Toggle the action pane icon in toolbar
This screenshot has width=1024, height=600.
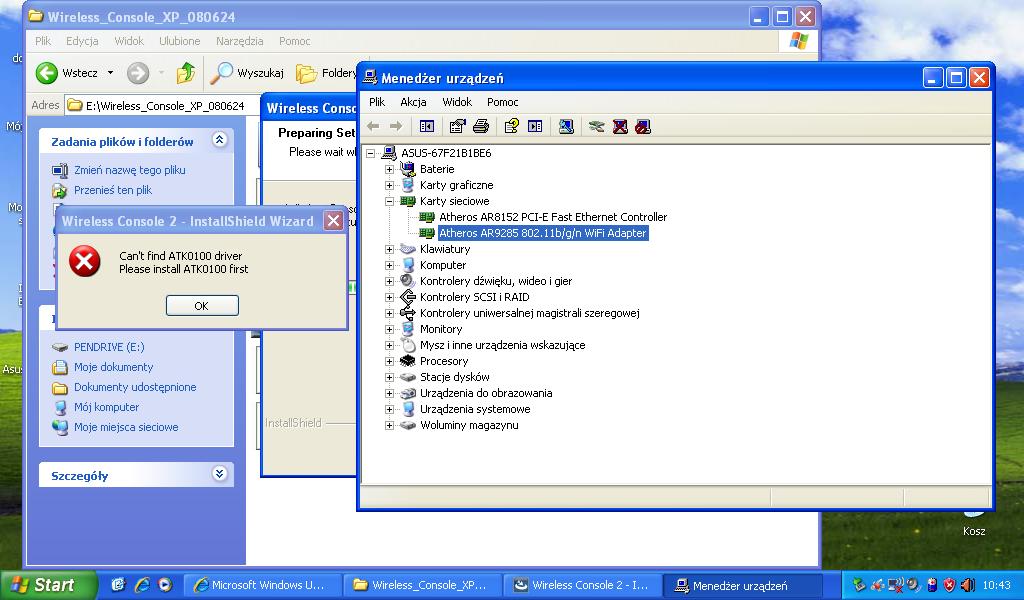click(x=535, y=127)
